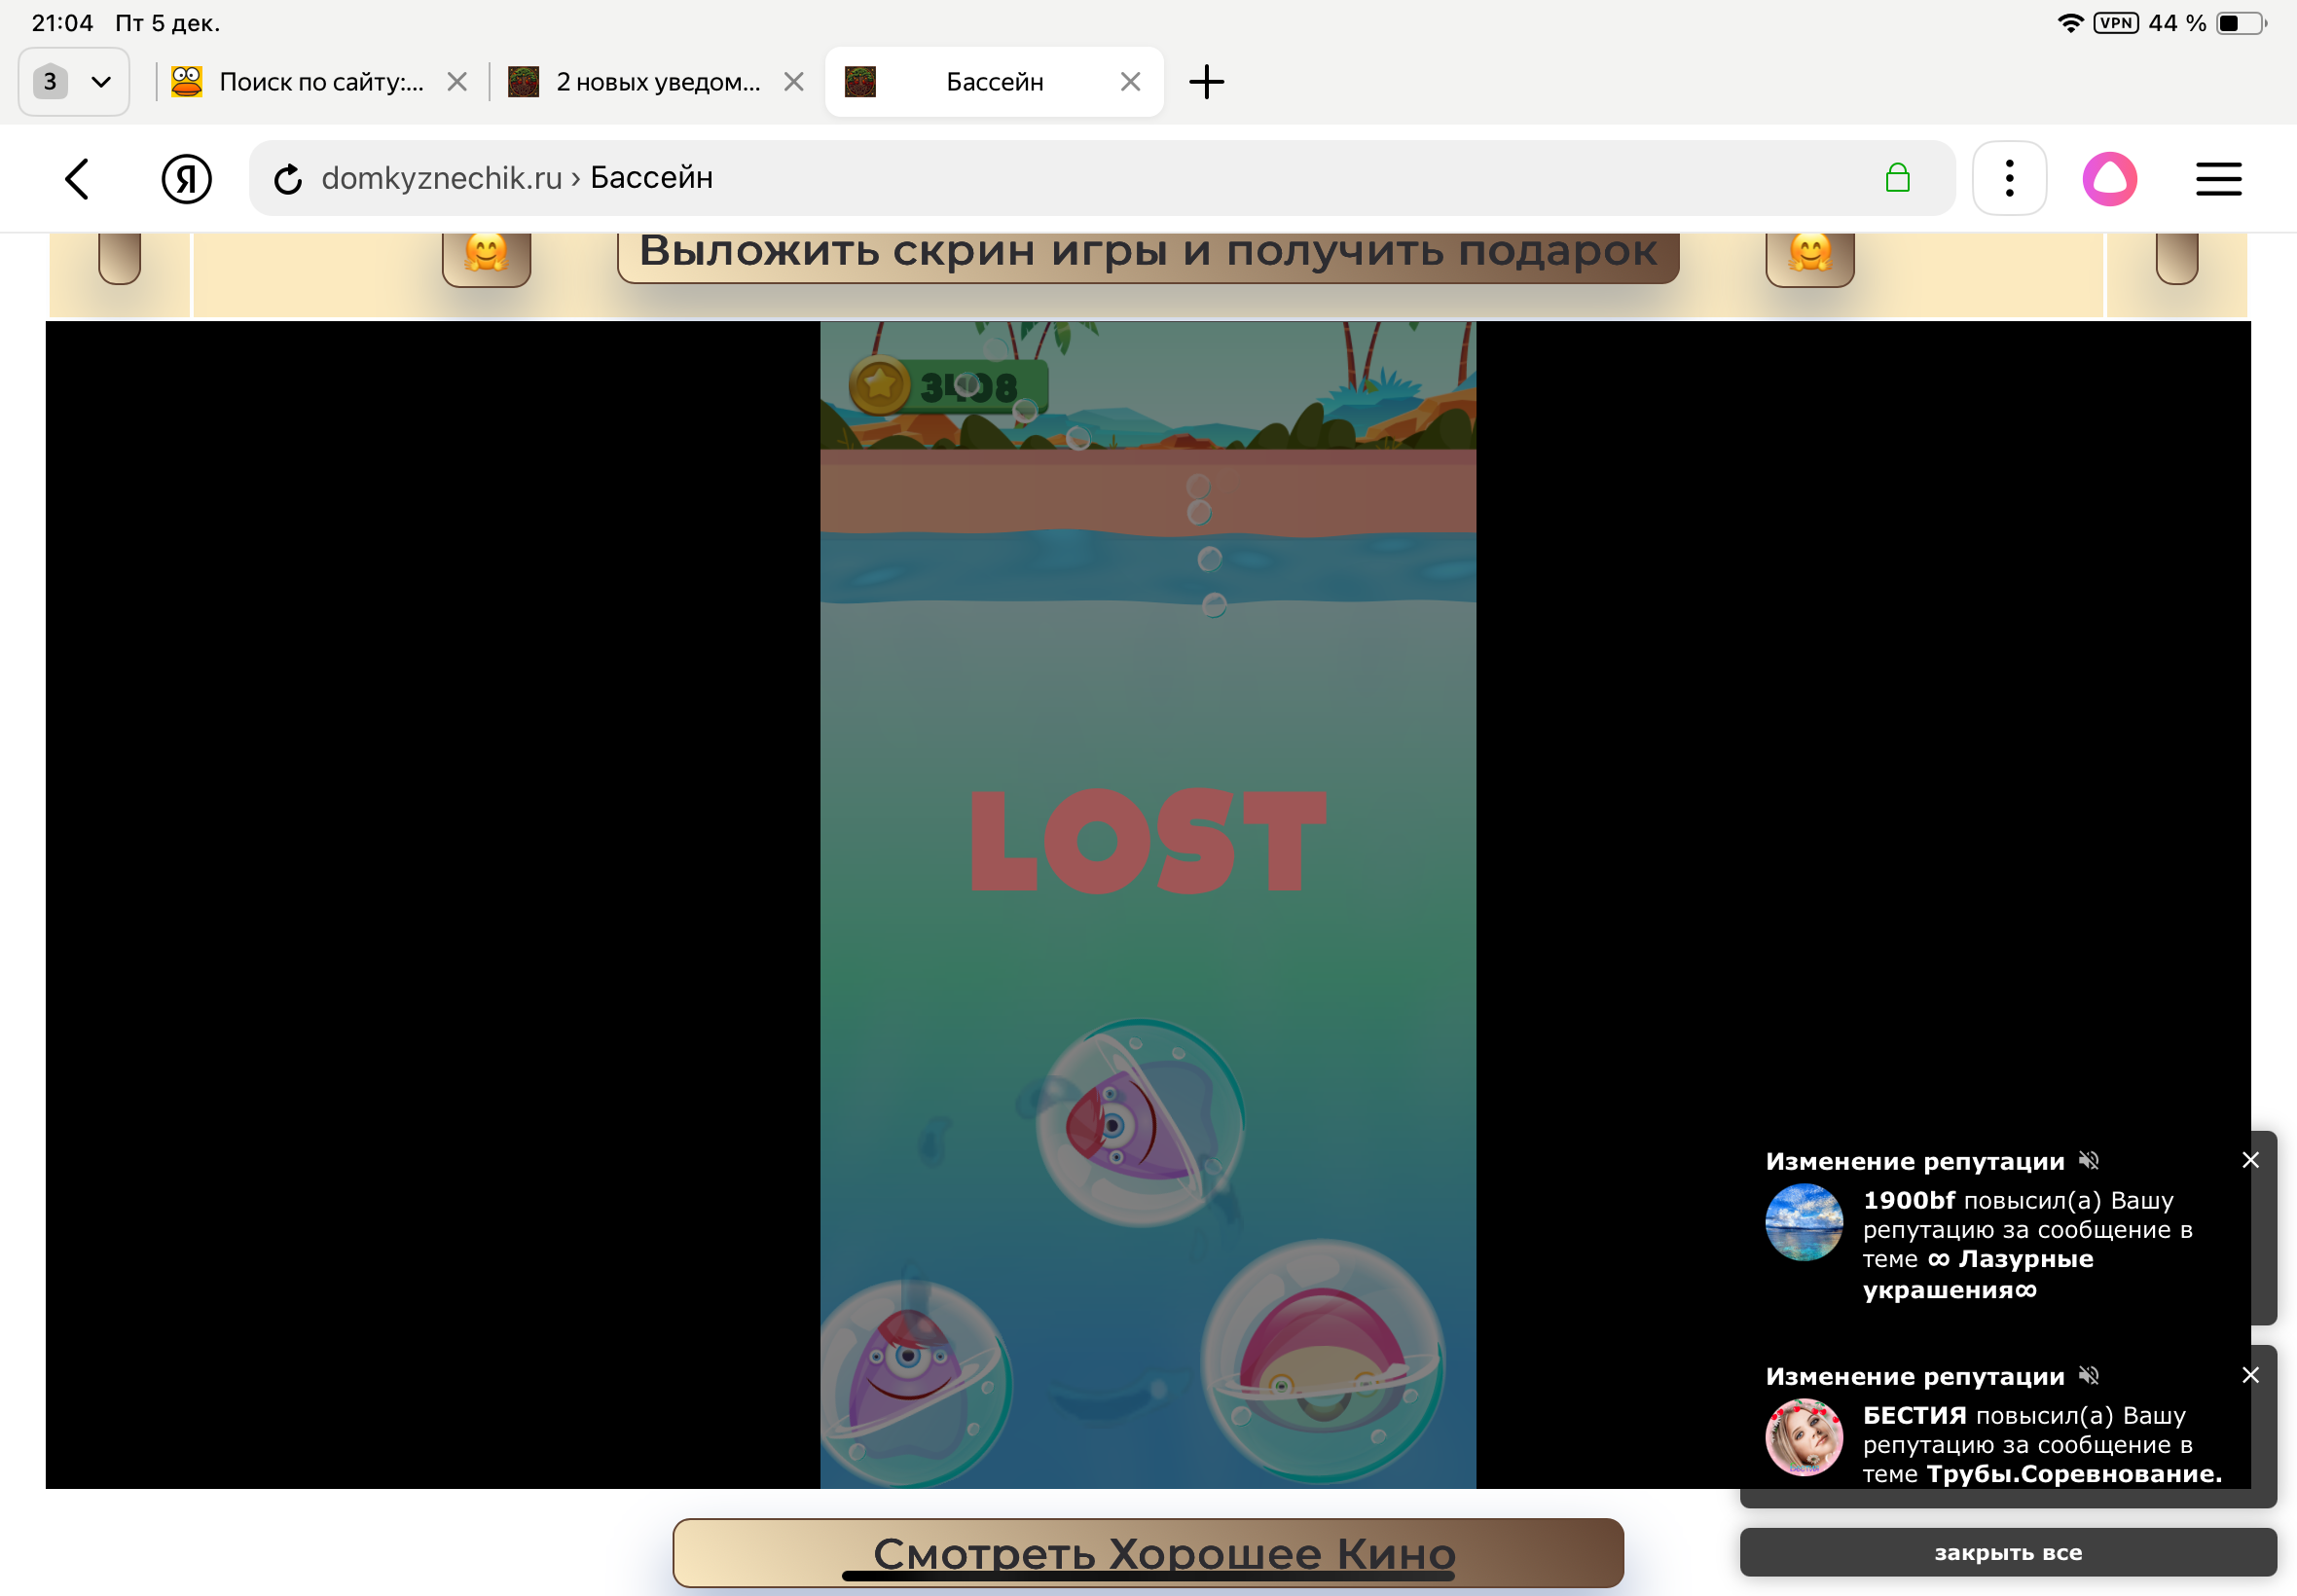Click the gold coin score counter

click(947, 386)
